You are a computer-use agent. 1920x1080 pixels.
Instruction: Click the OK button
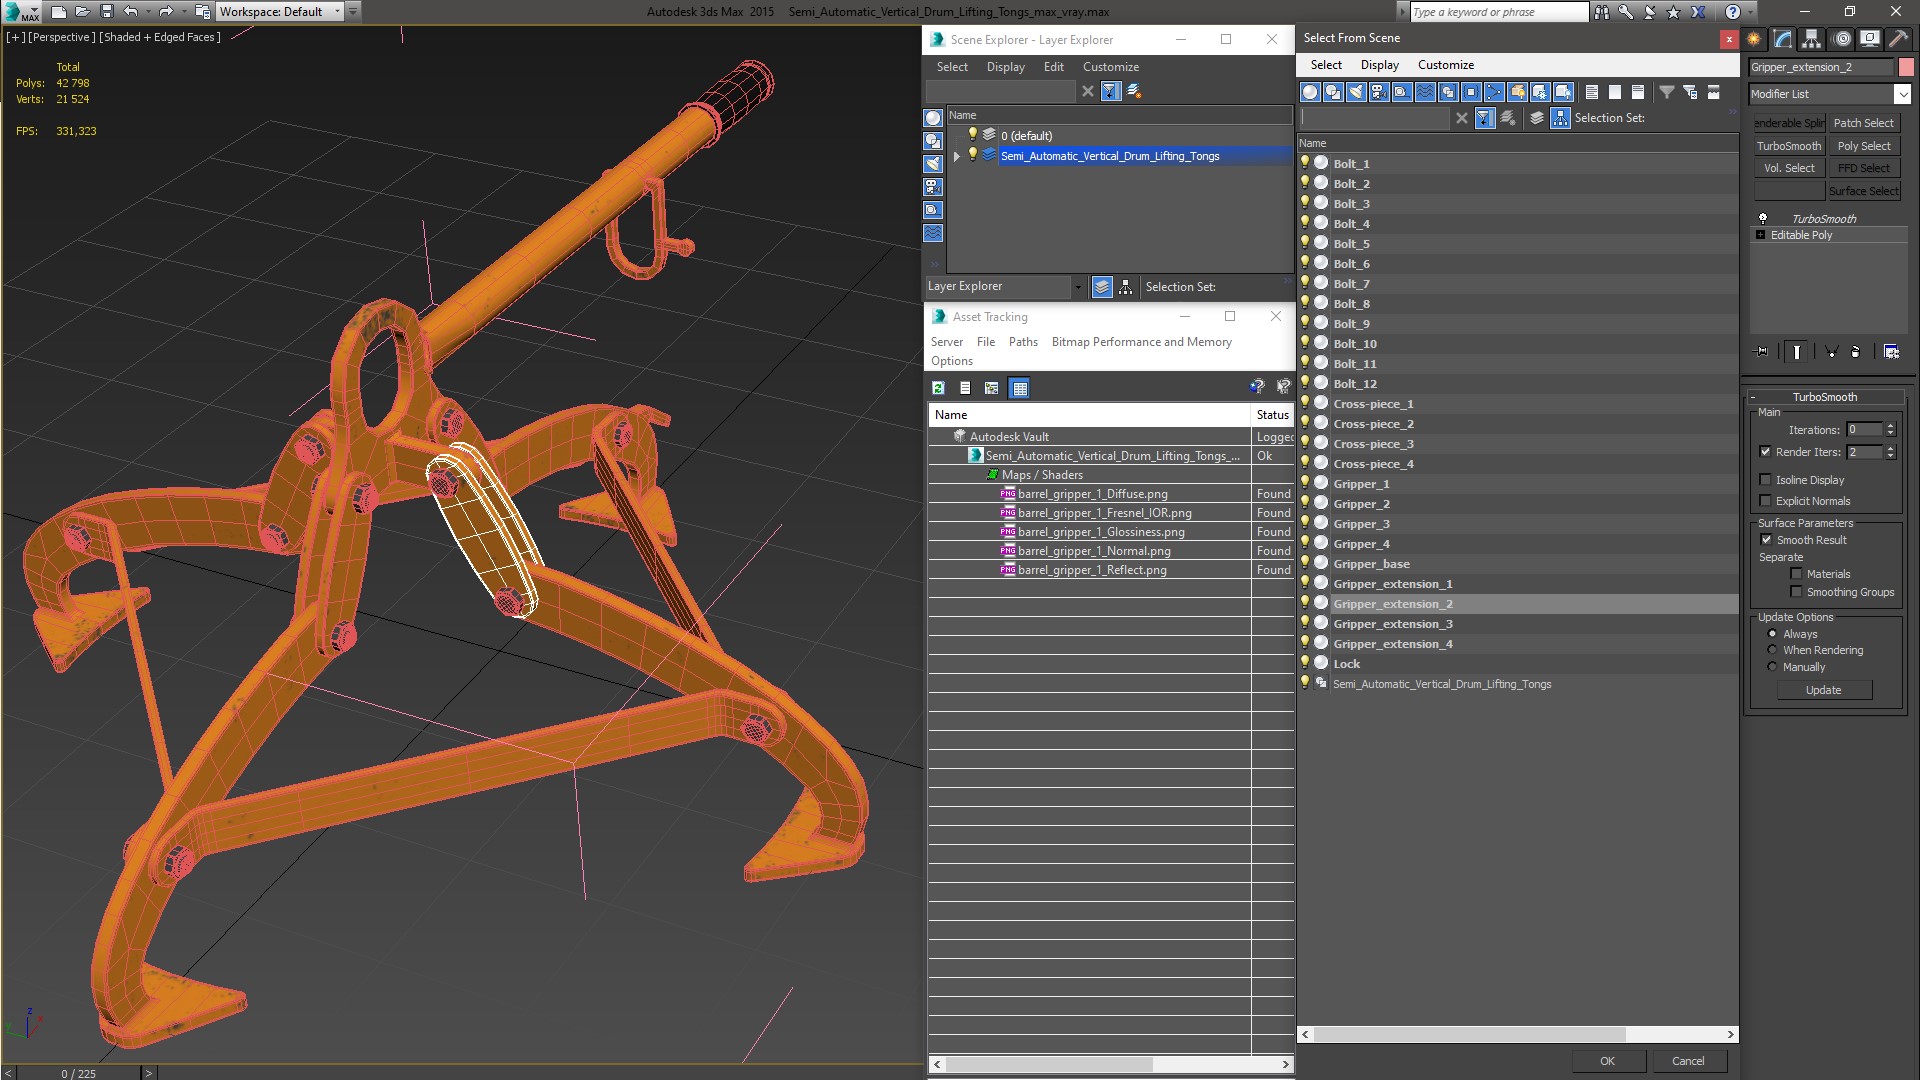pos(1607,1061)
